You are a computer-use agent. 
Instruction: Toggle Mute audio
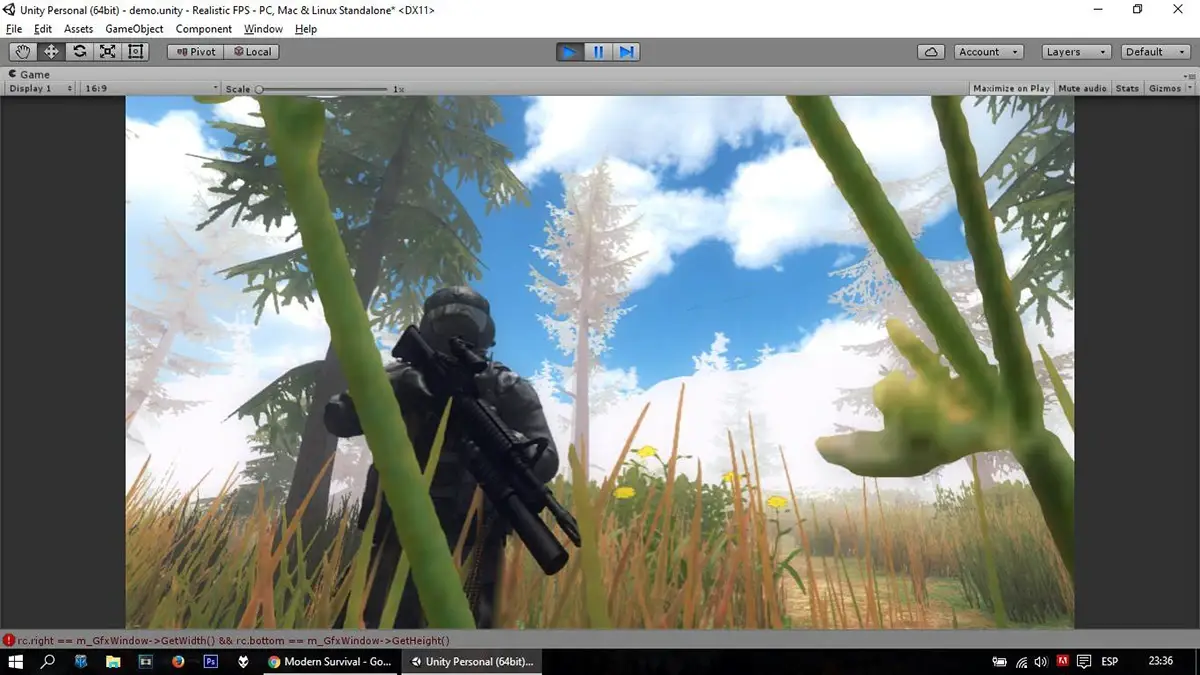point(1082,88)
